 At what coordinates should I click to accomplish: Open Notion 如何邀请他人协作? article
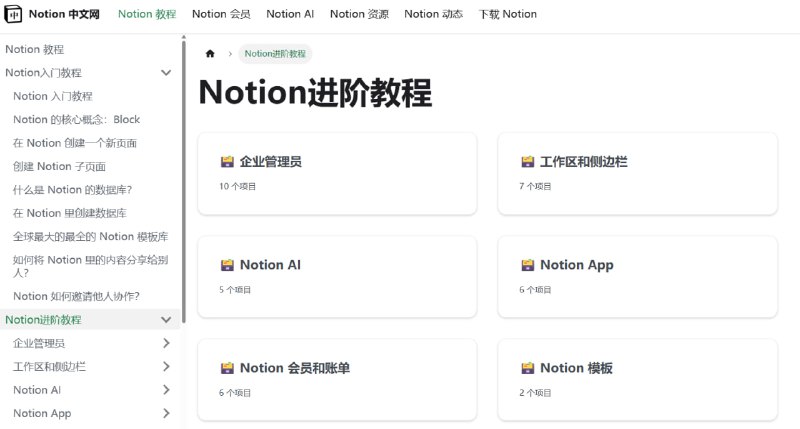pos(76,296)
